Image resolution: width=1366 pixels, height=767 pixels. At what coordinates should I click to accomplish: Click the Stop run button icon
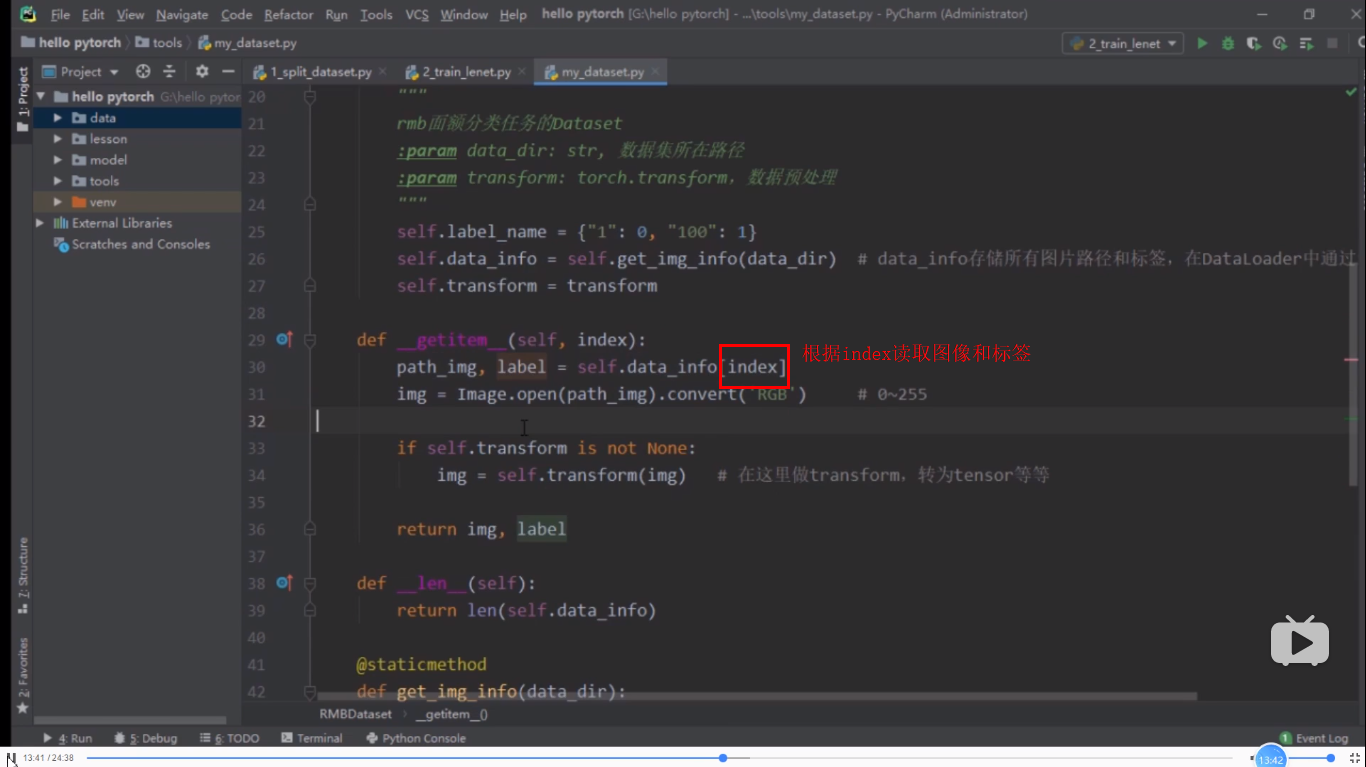(x=1333, y=43)
